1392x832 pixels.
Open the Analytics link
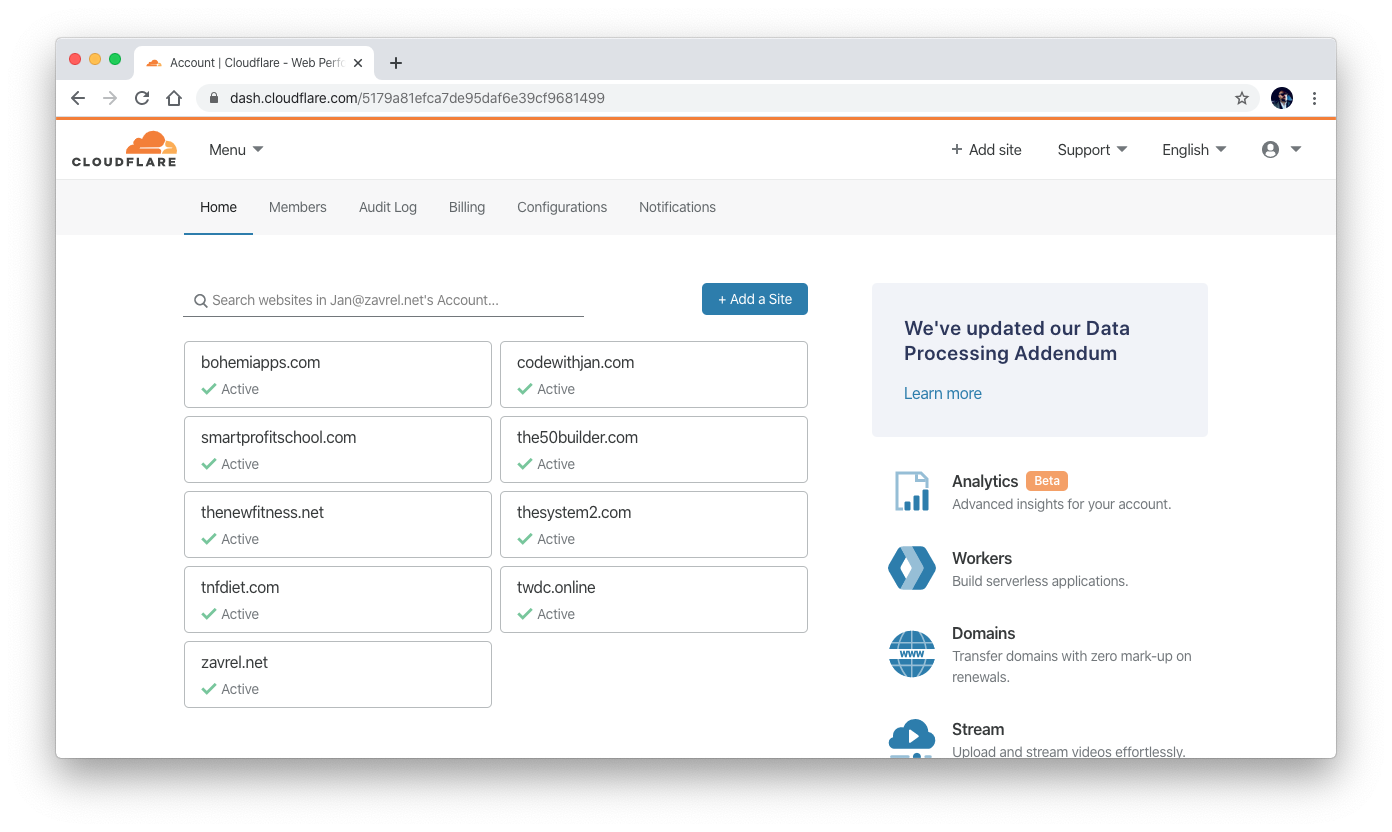[985, 481]
